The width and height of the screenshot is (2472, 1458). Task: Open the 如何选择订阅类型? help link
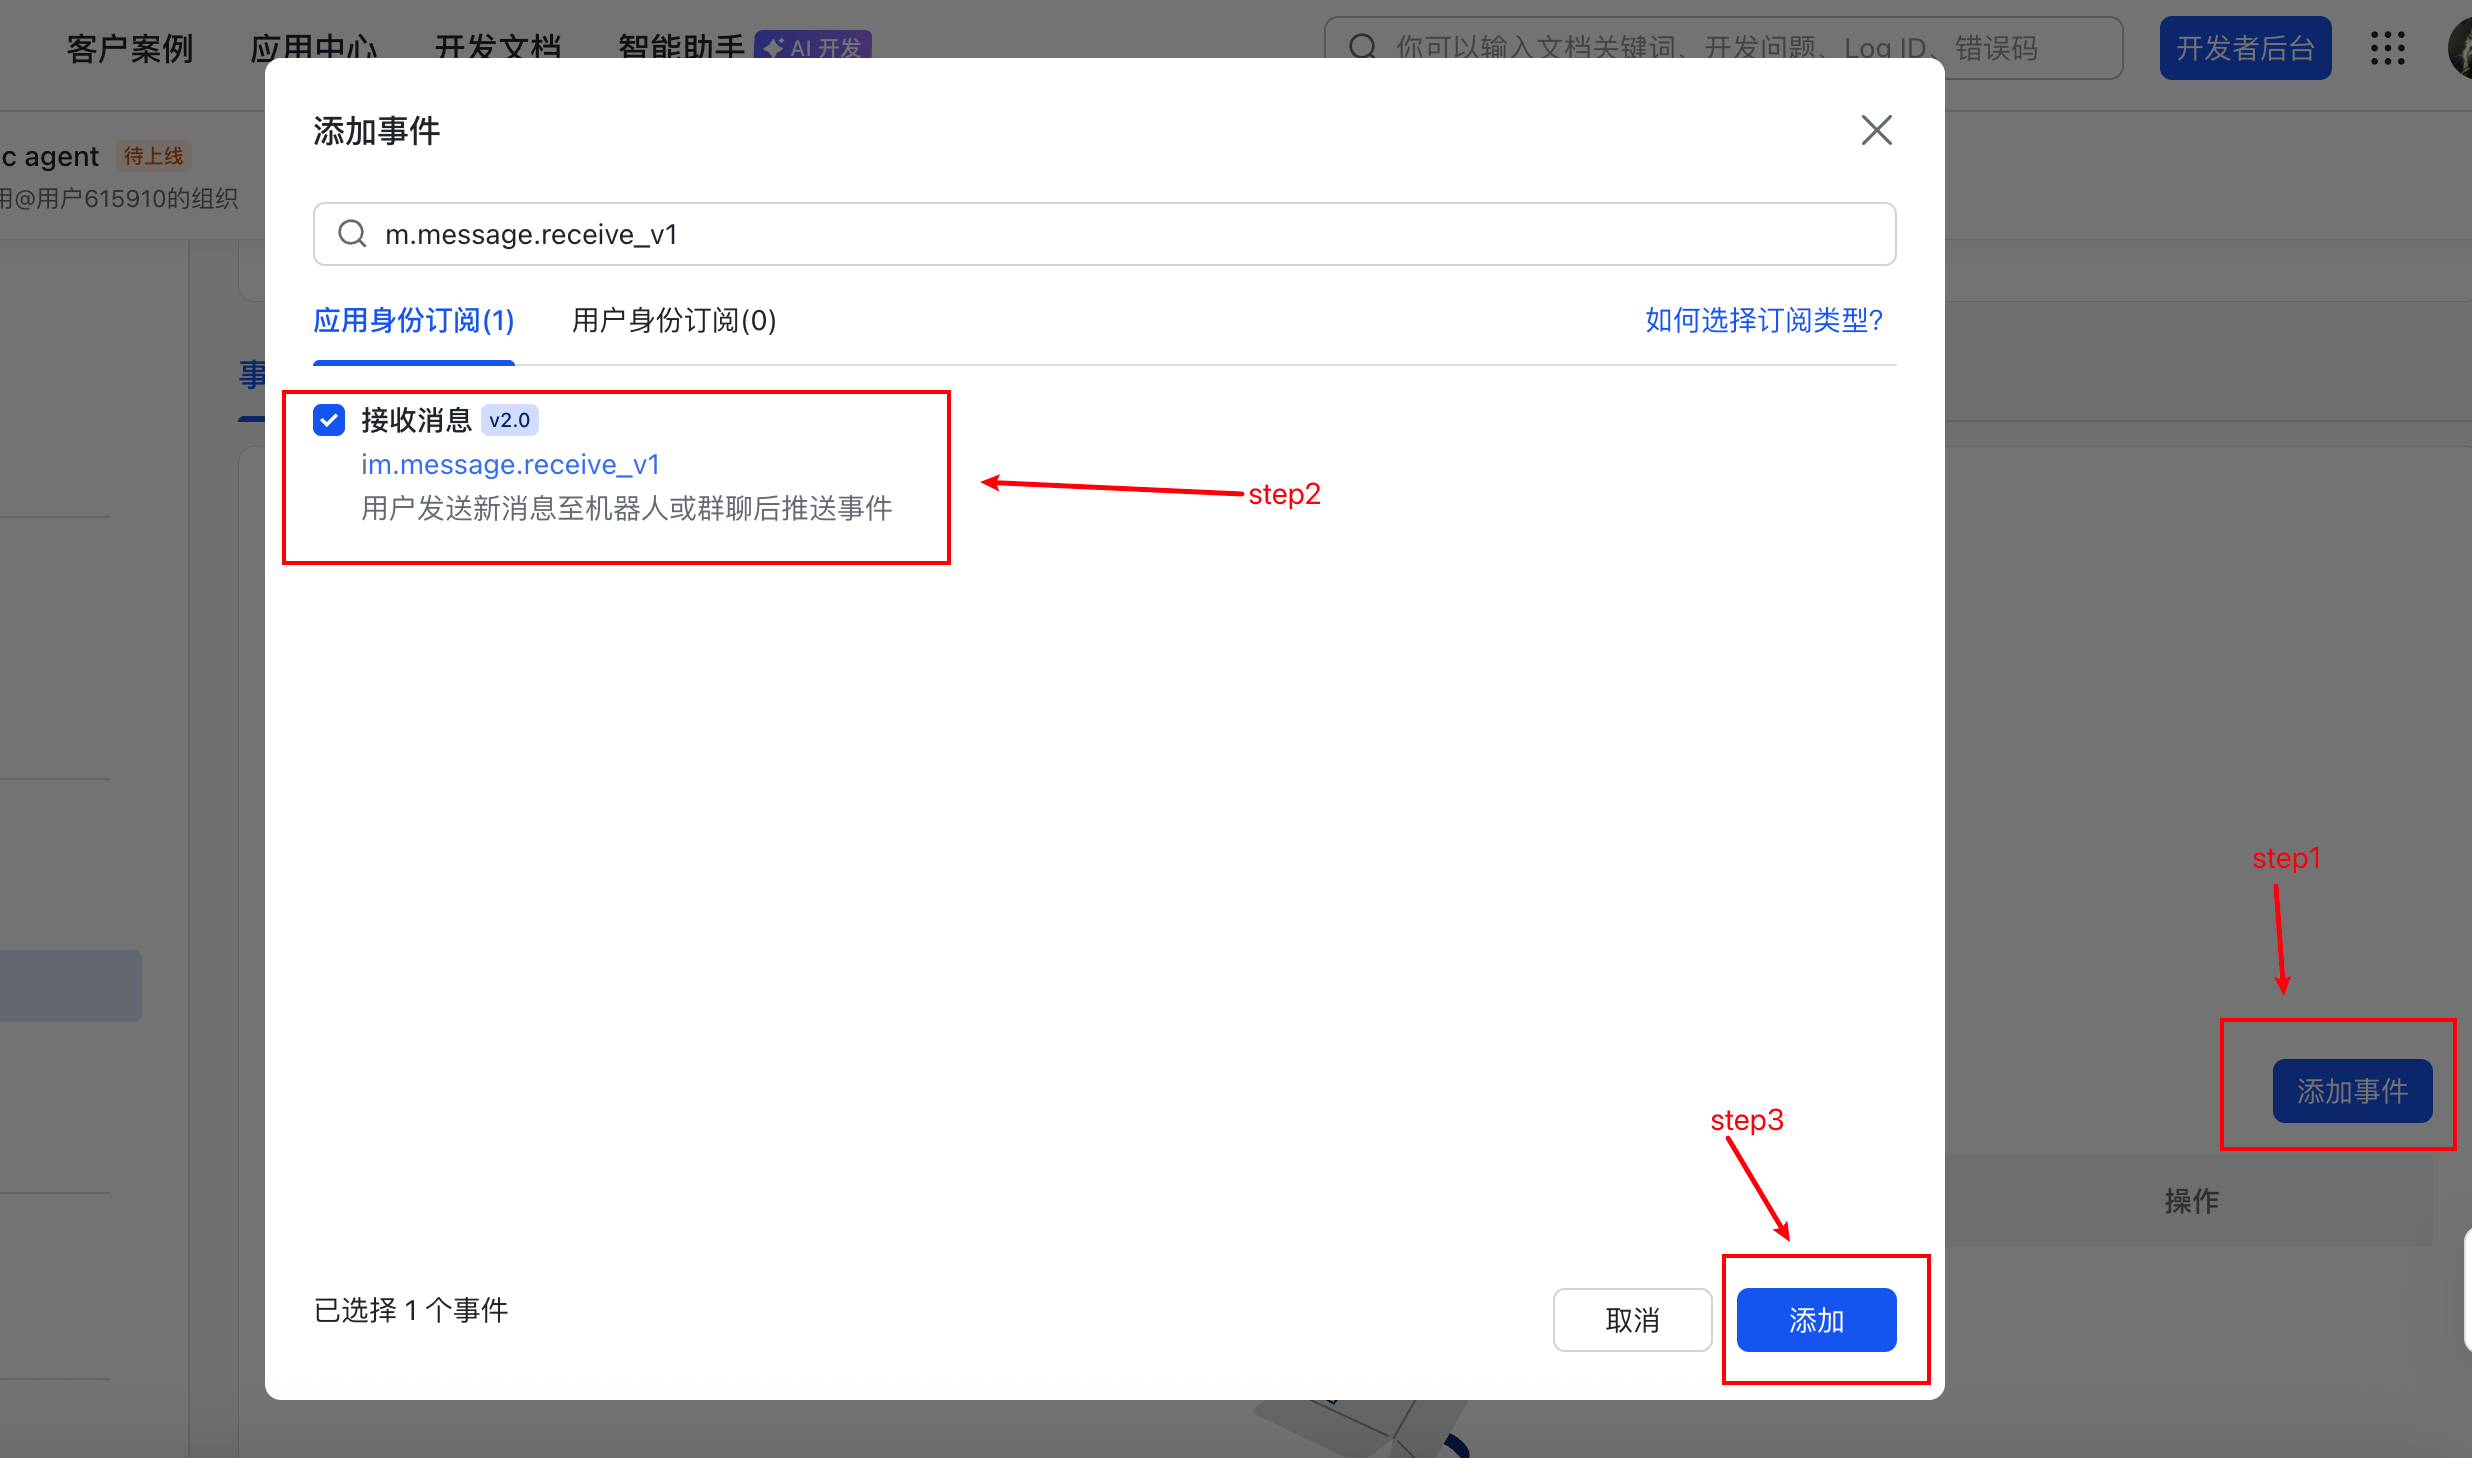[1763, 320]
